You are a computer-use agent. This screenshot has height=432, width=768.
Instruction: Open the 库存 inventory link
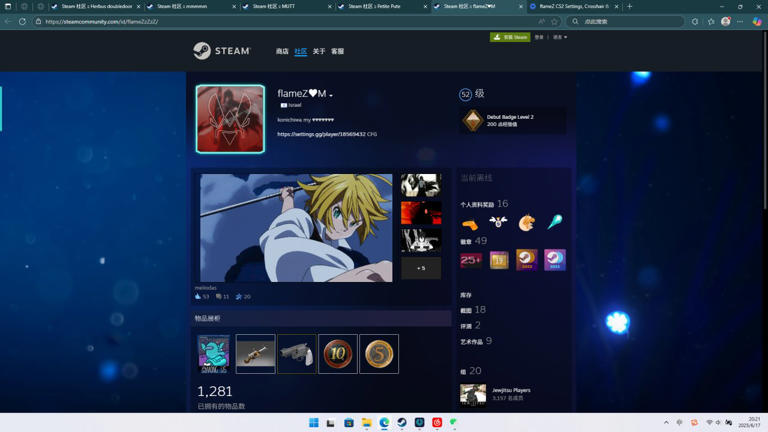coord(466,295)
